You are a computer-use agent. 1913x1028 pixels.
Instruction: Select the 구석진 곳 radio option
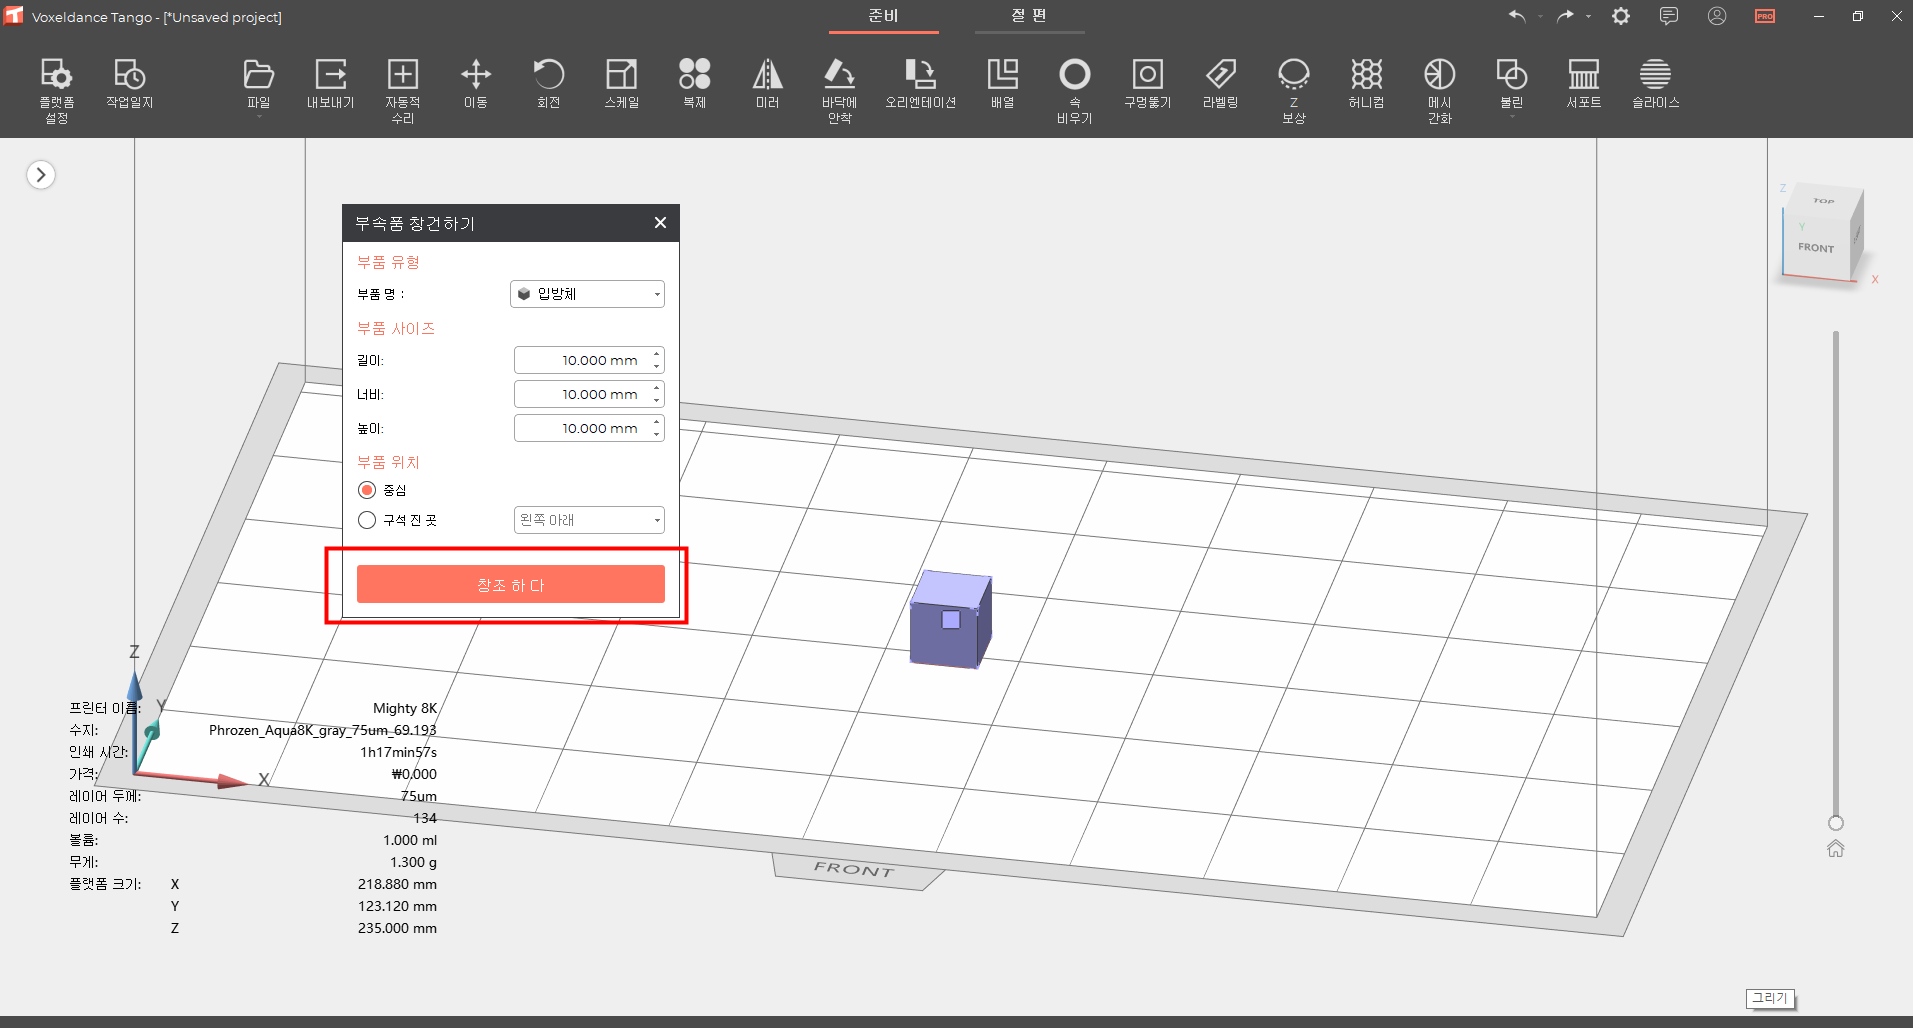tap(367, 520)
